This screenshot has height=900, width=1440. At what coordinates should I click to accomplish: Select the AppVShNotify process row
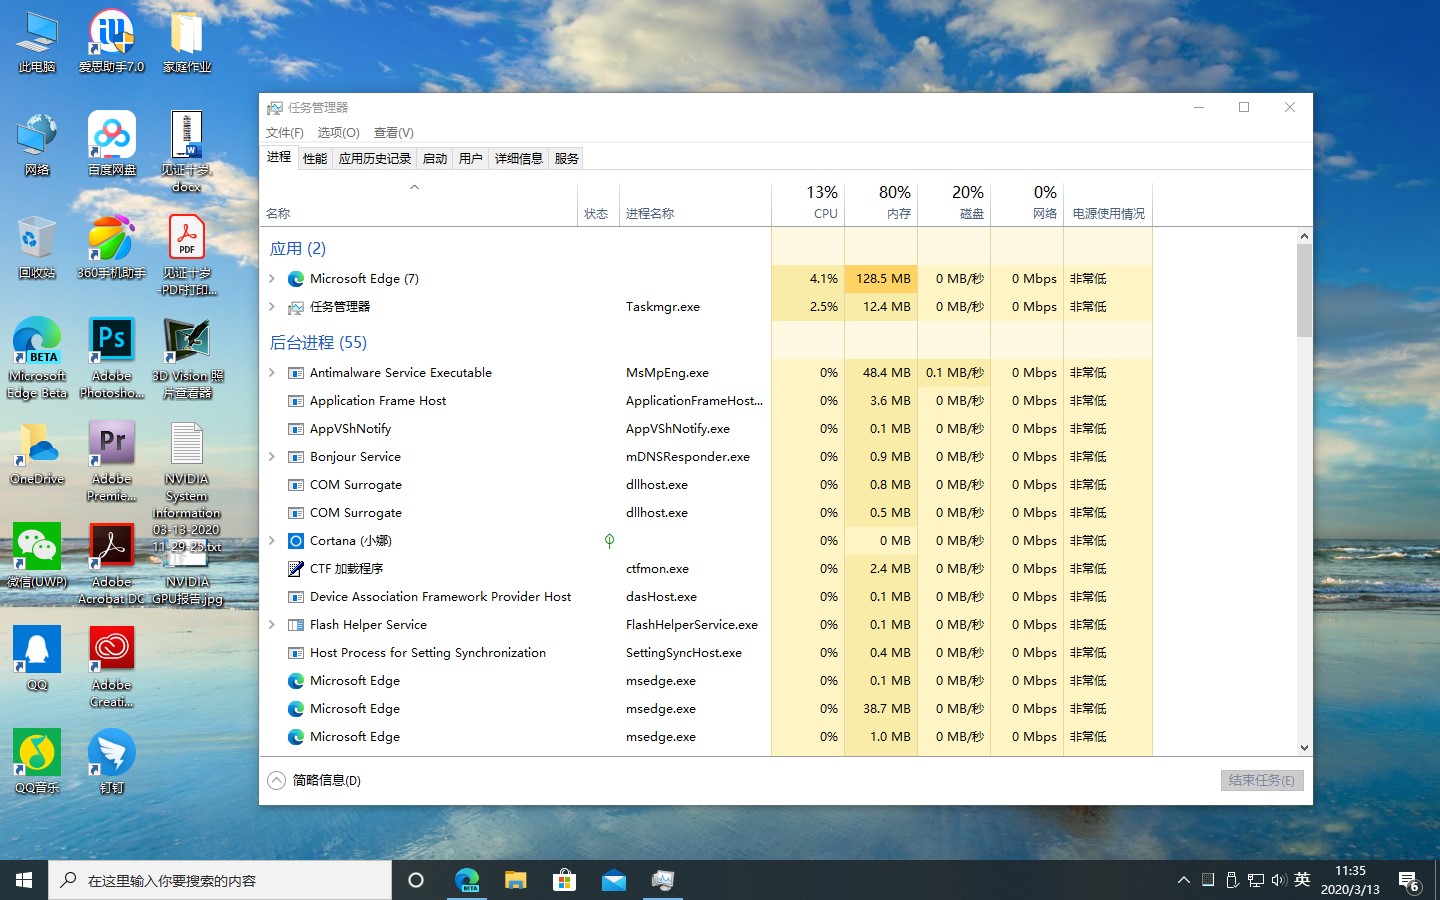coord(706,429)
